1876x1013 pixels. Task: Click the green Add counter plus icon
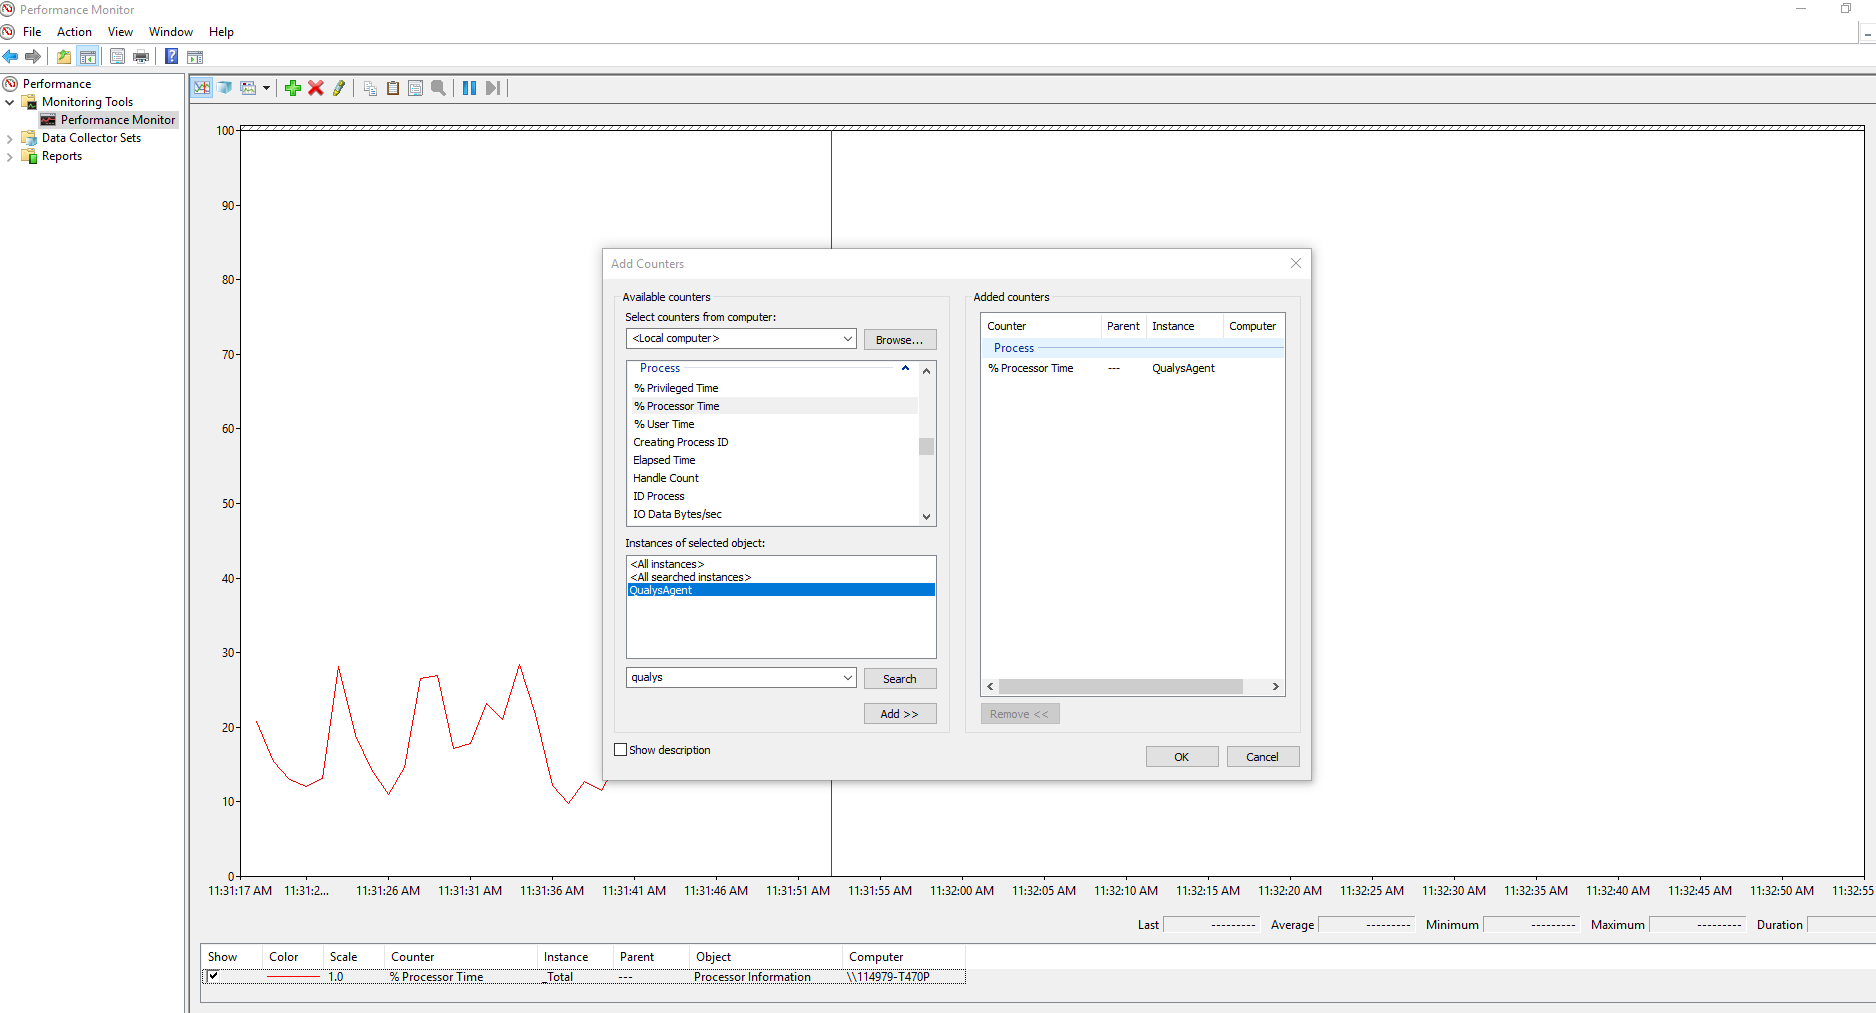click(x=292, y=88)
